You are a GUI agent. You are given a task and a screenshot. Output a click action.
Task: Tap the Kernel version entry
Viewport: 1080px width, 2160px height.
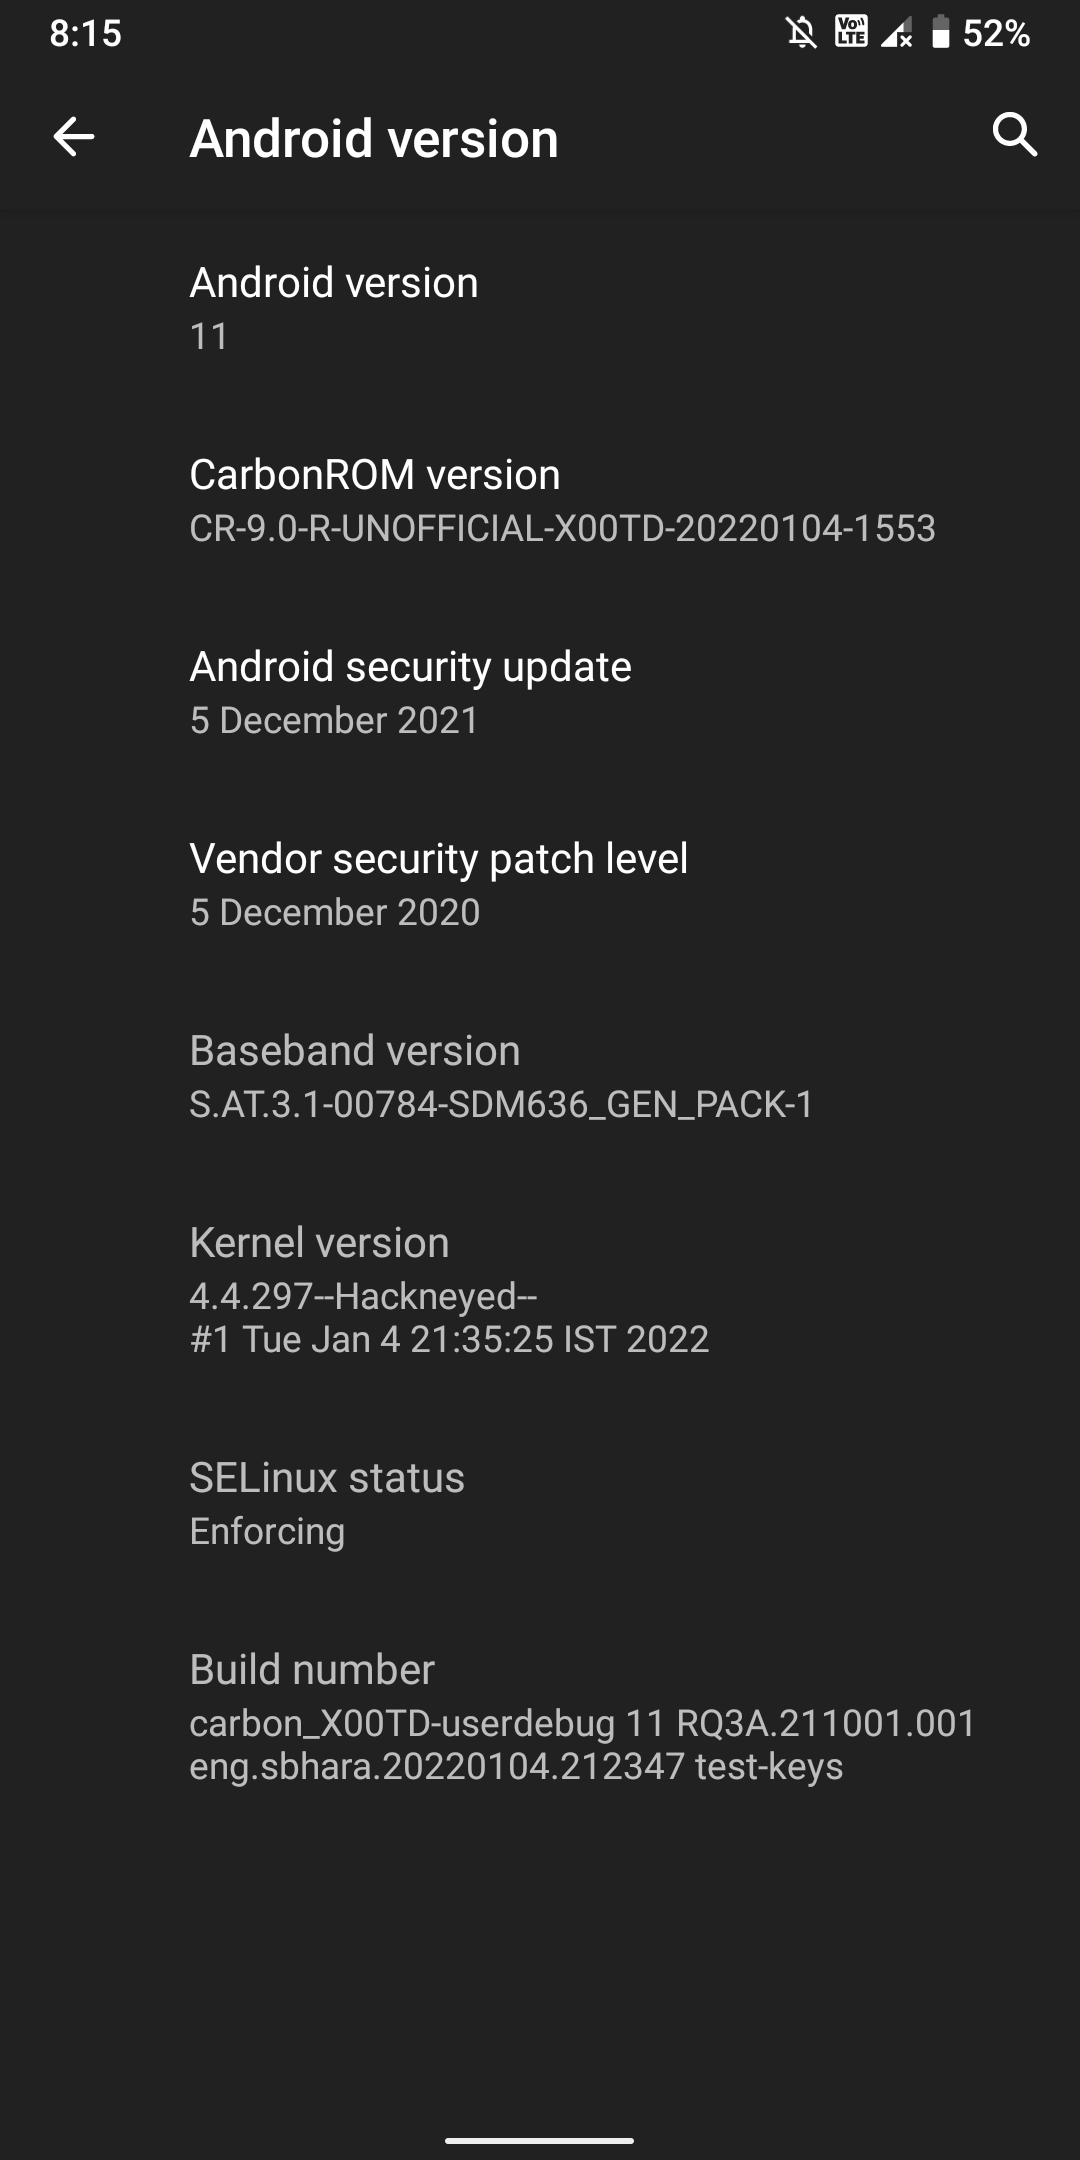(x=540, y=1290)
